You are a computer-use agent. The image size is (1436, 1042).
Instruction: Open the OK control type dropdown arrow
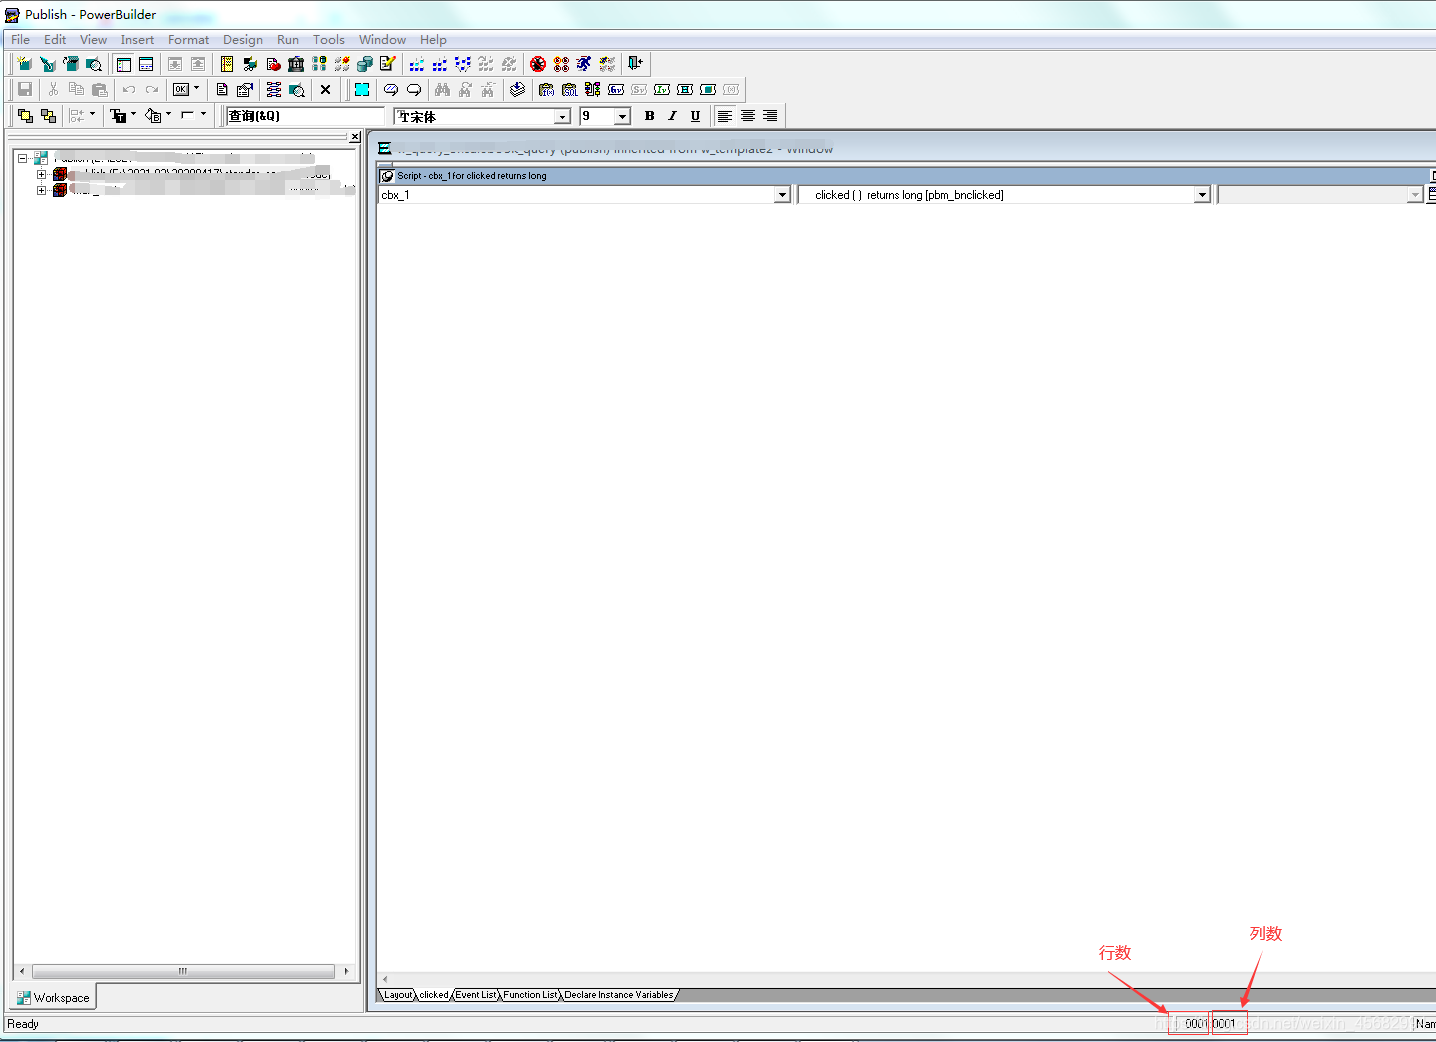pos(196,89)
